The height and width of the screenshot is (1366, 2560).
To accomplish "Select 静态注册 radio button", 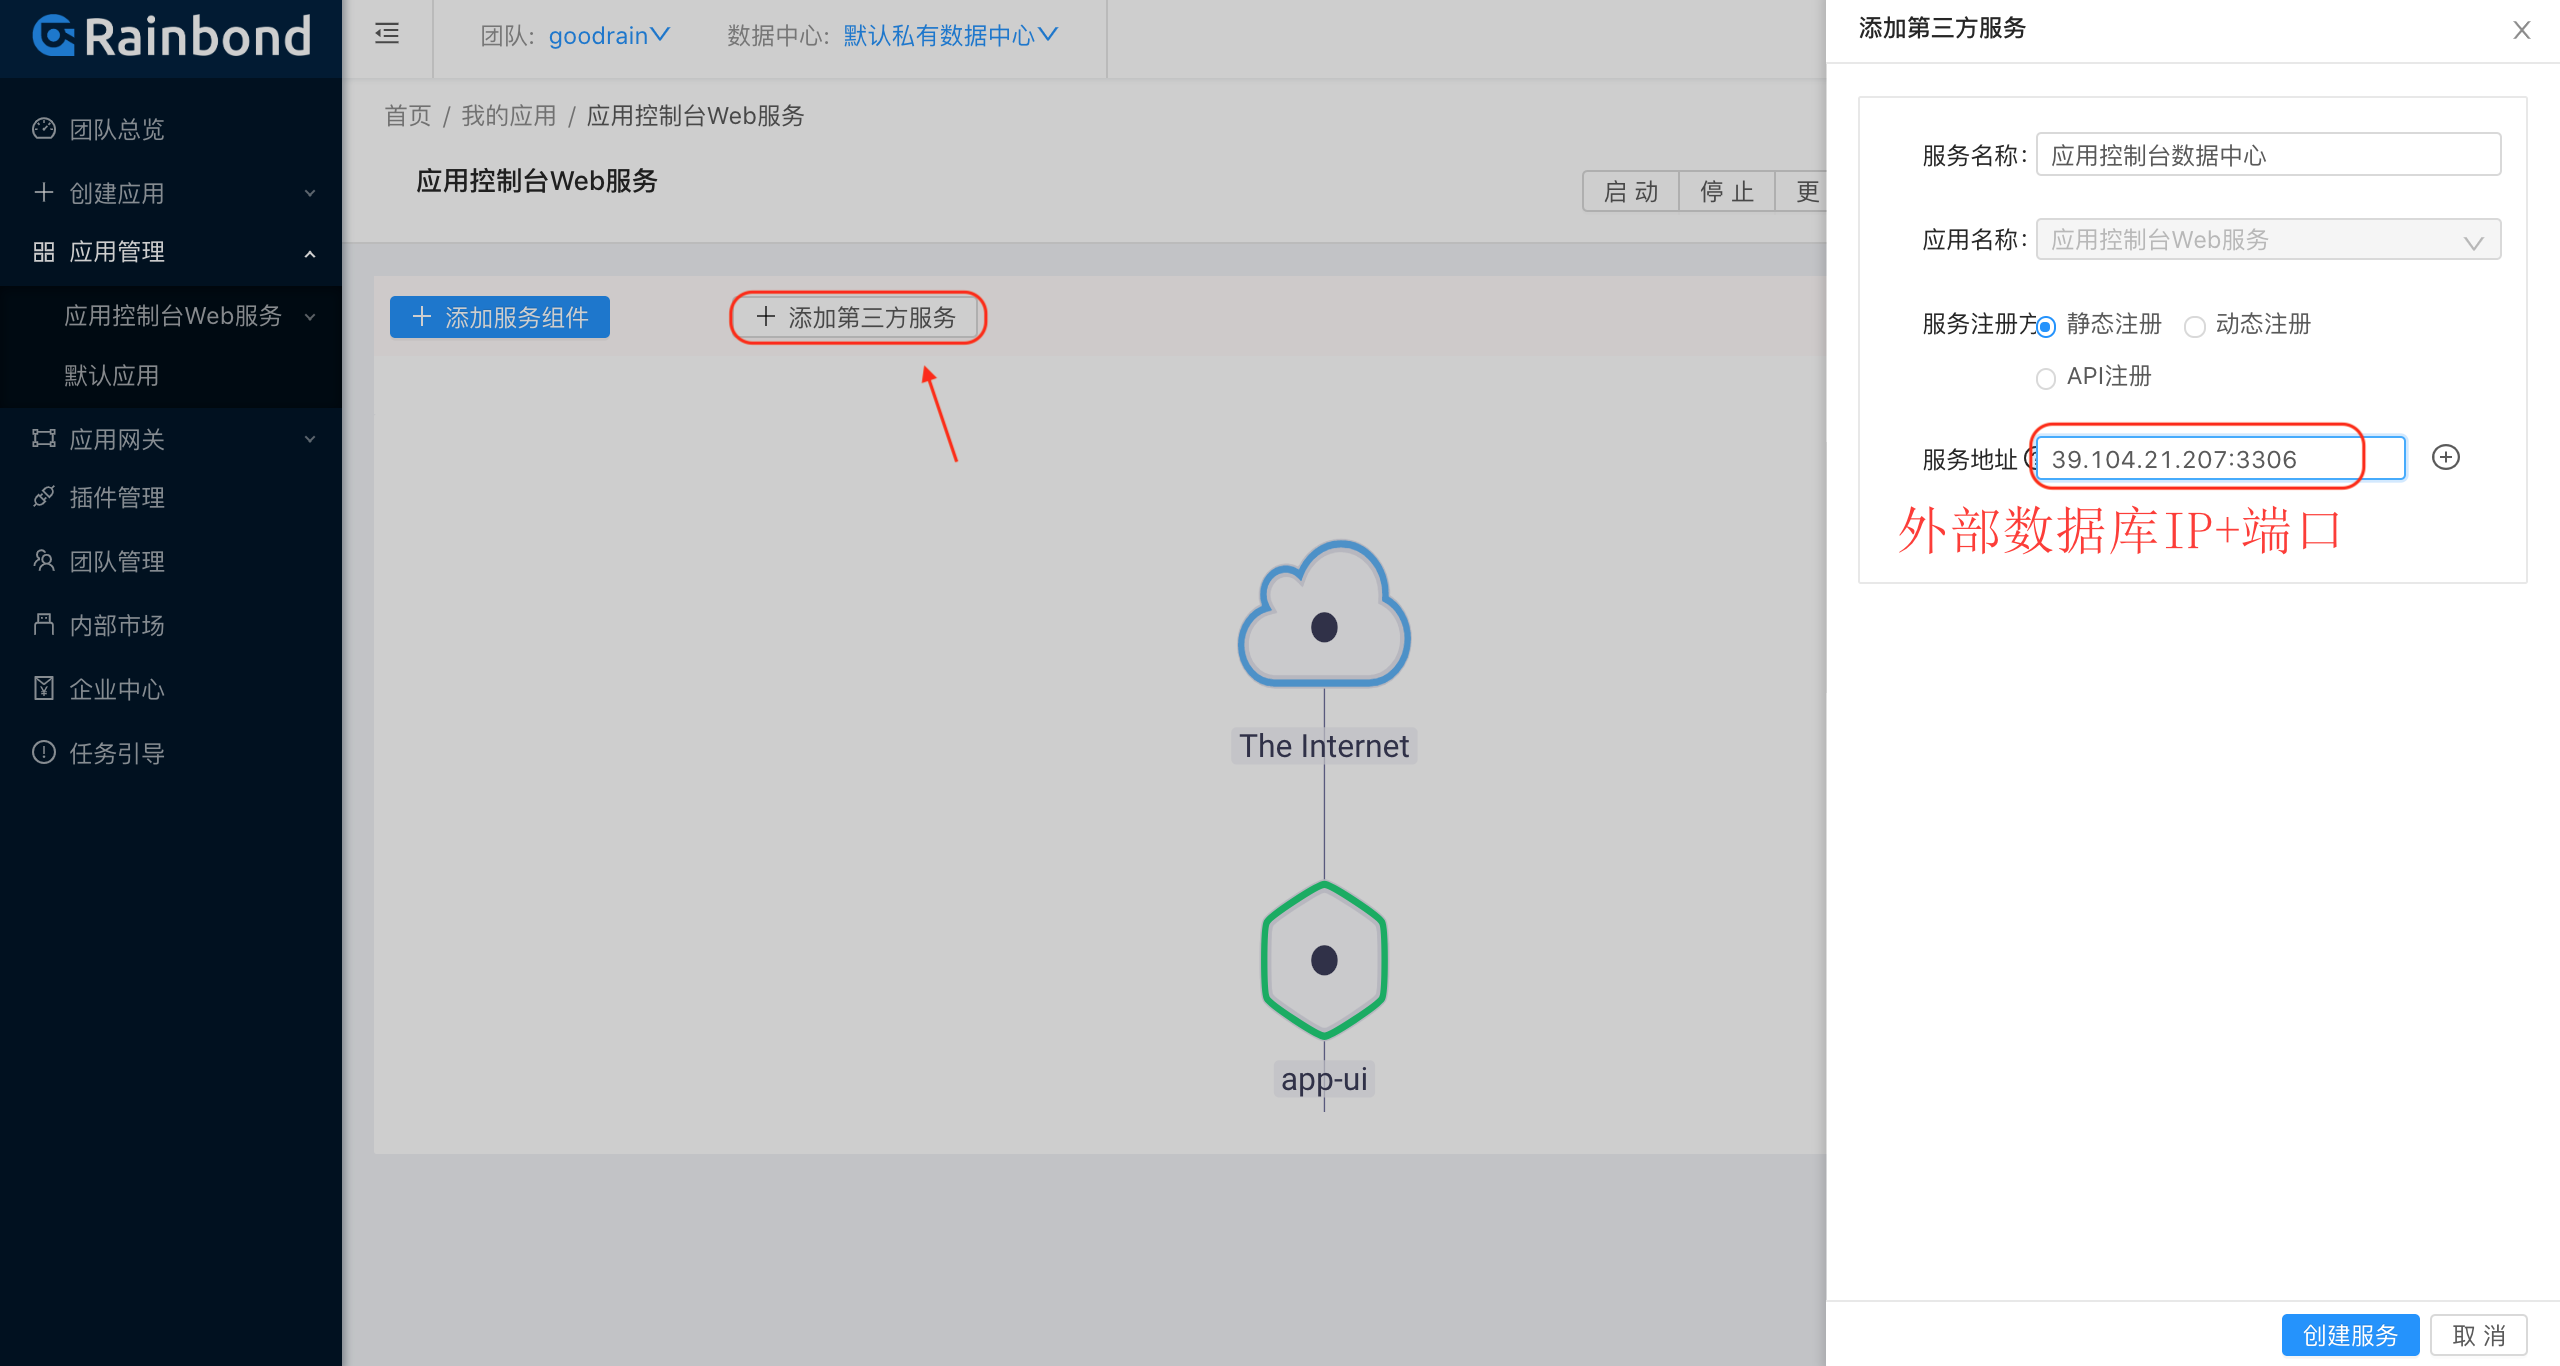I will coord(2049,323).
